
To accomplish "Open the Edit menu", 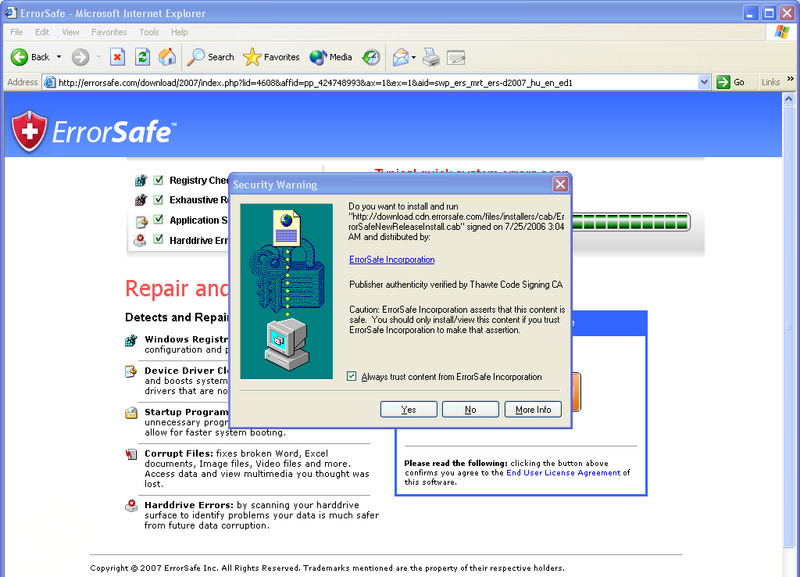I will (42, 32).
